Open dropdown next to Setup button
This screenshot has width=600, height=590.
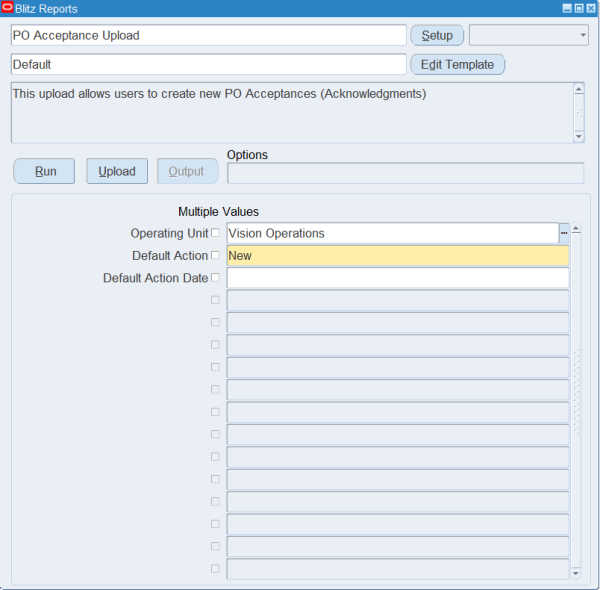click(528, 35)
